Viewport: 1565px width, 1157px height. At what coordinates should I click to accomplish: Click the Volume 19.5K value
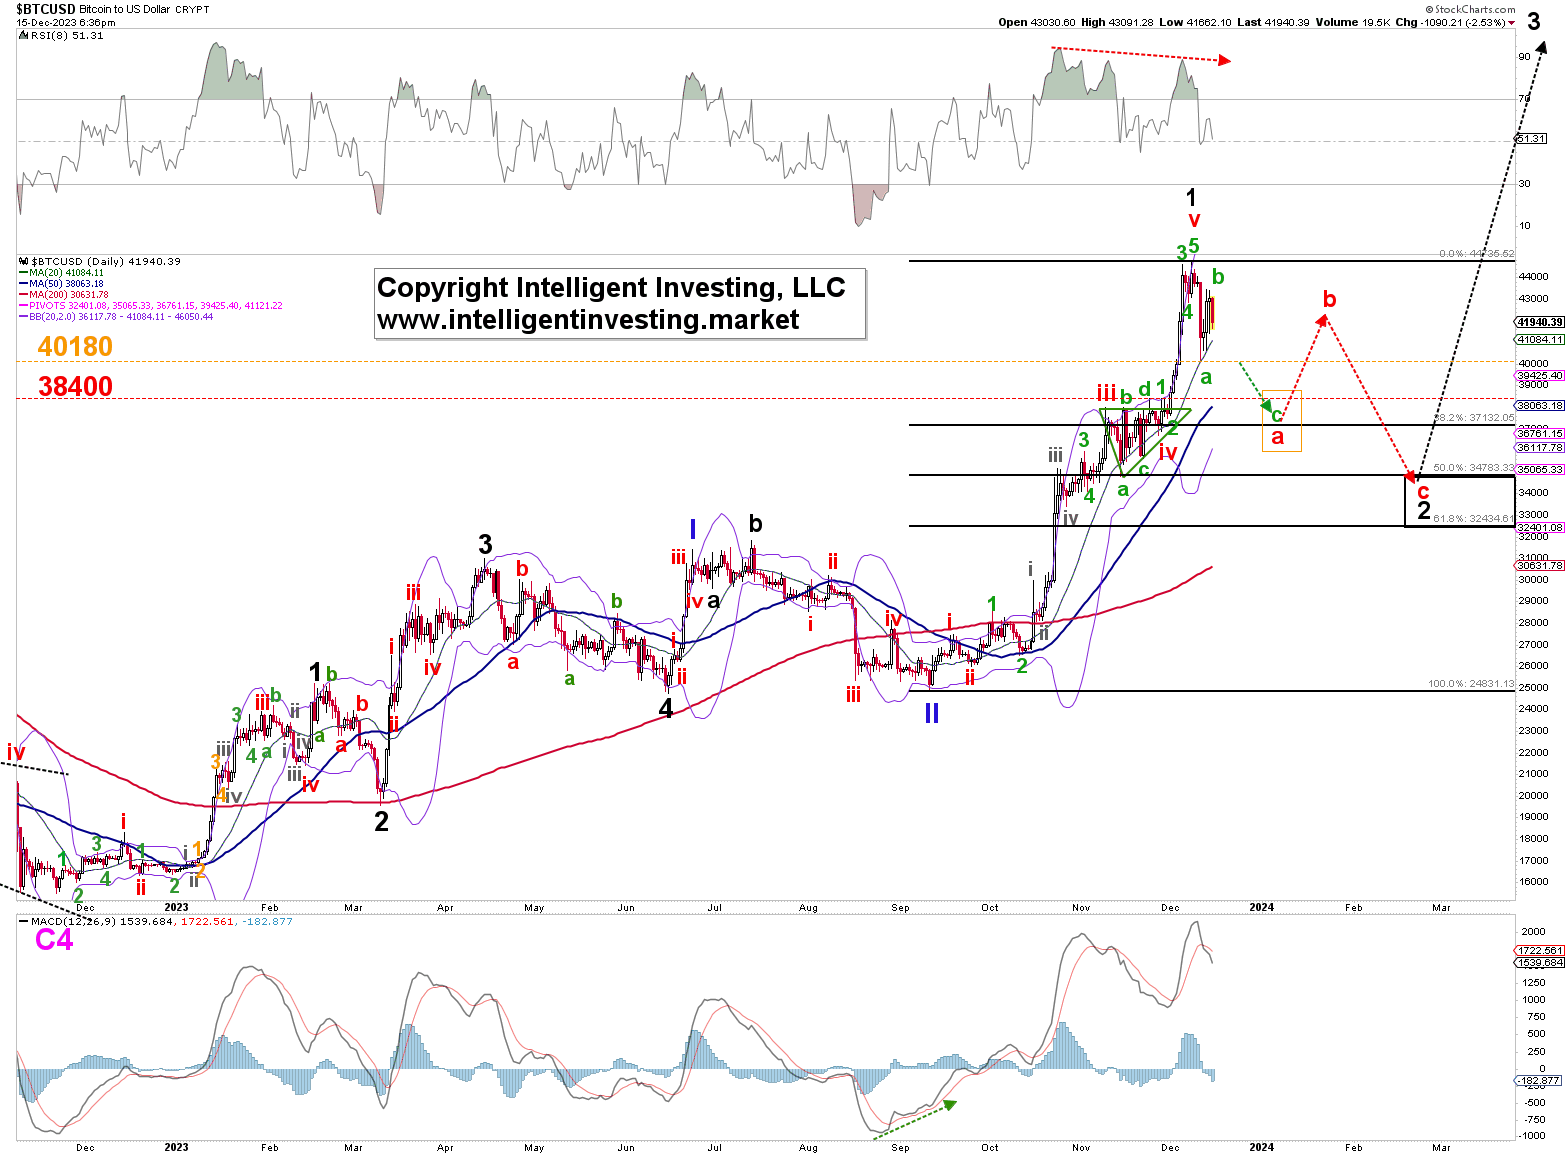click(1355, 22)
